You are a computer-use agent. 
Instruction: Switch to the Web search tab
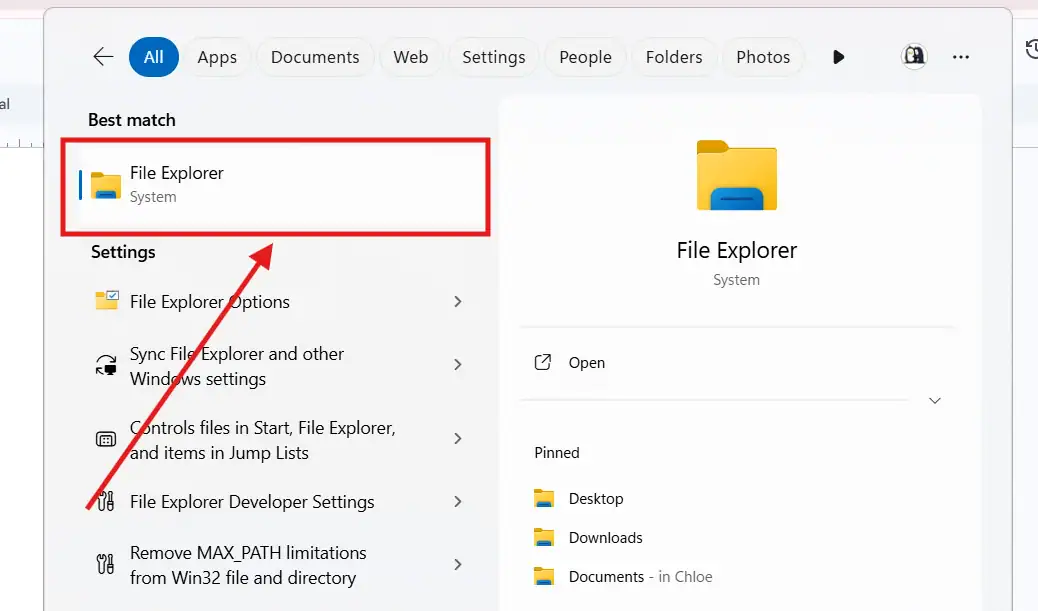[411, 57]
